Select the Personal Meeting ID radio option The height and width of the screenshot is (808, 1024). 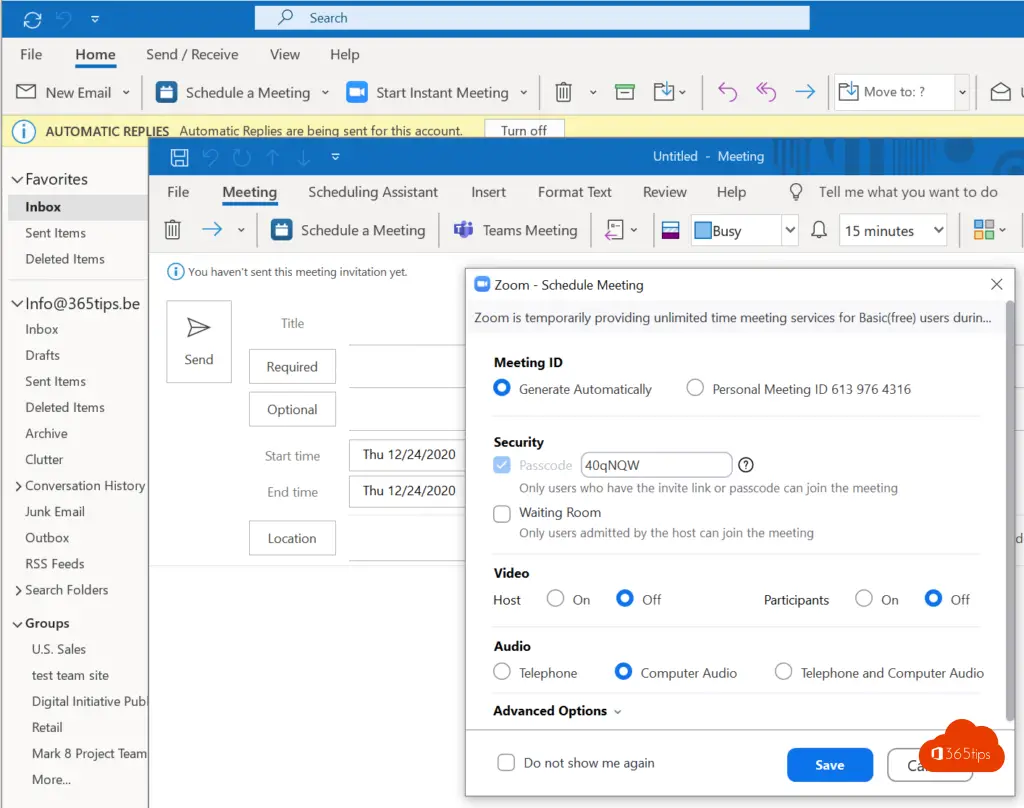pos(695,389)
